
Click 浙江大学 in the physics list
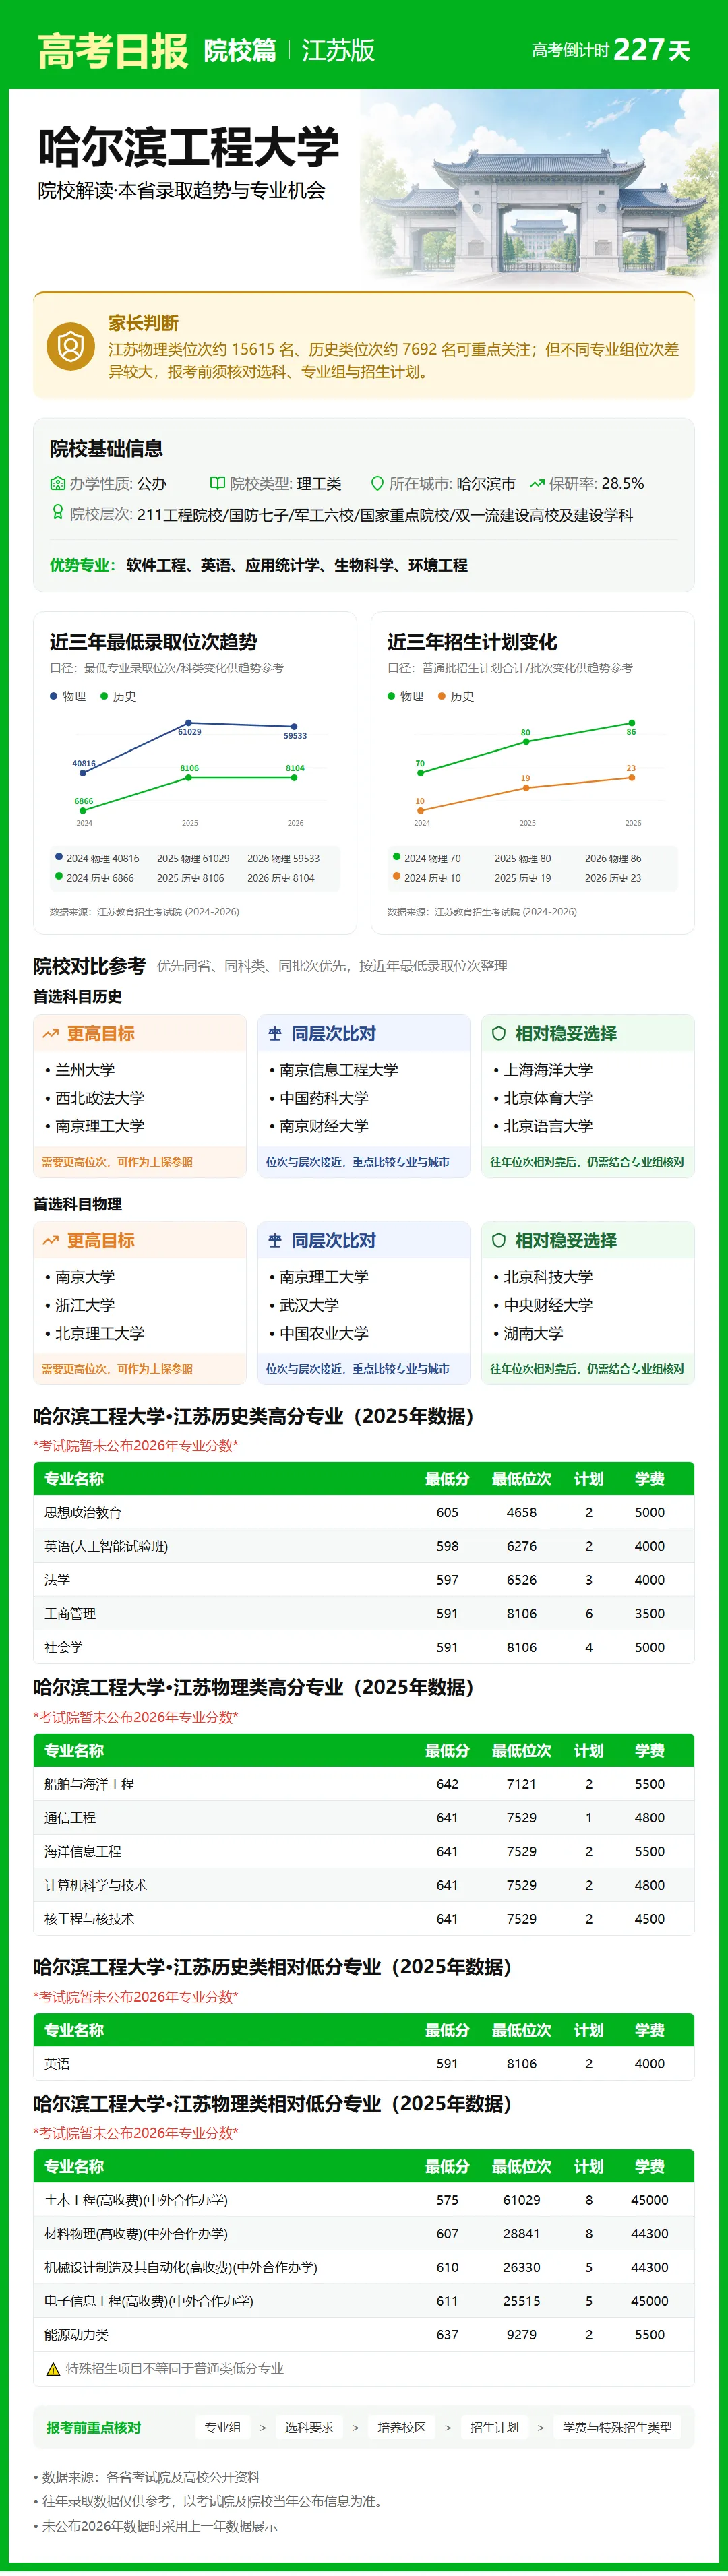pyautogui.click(x=85, y=1305)
